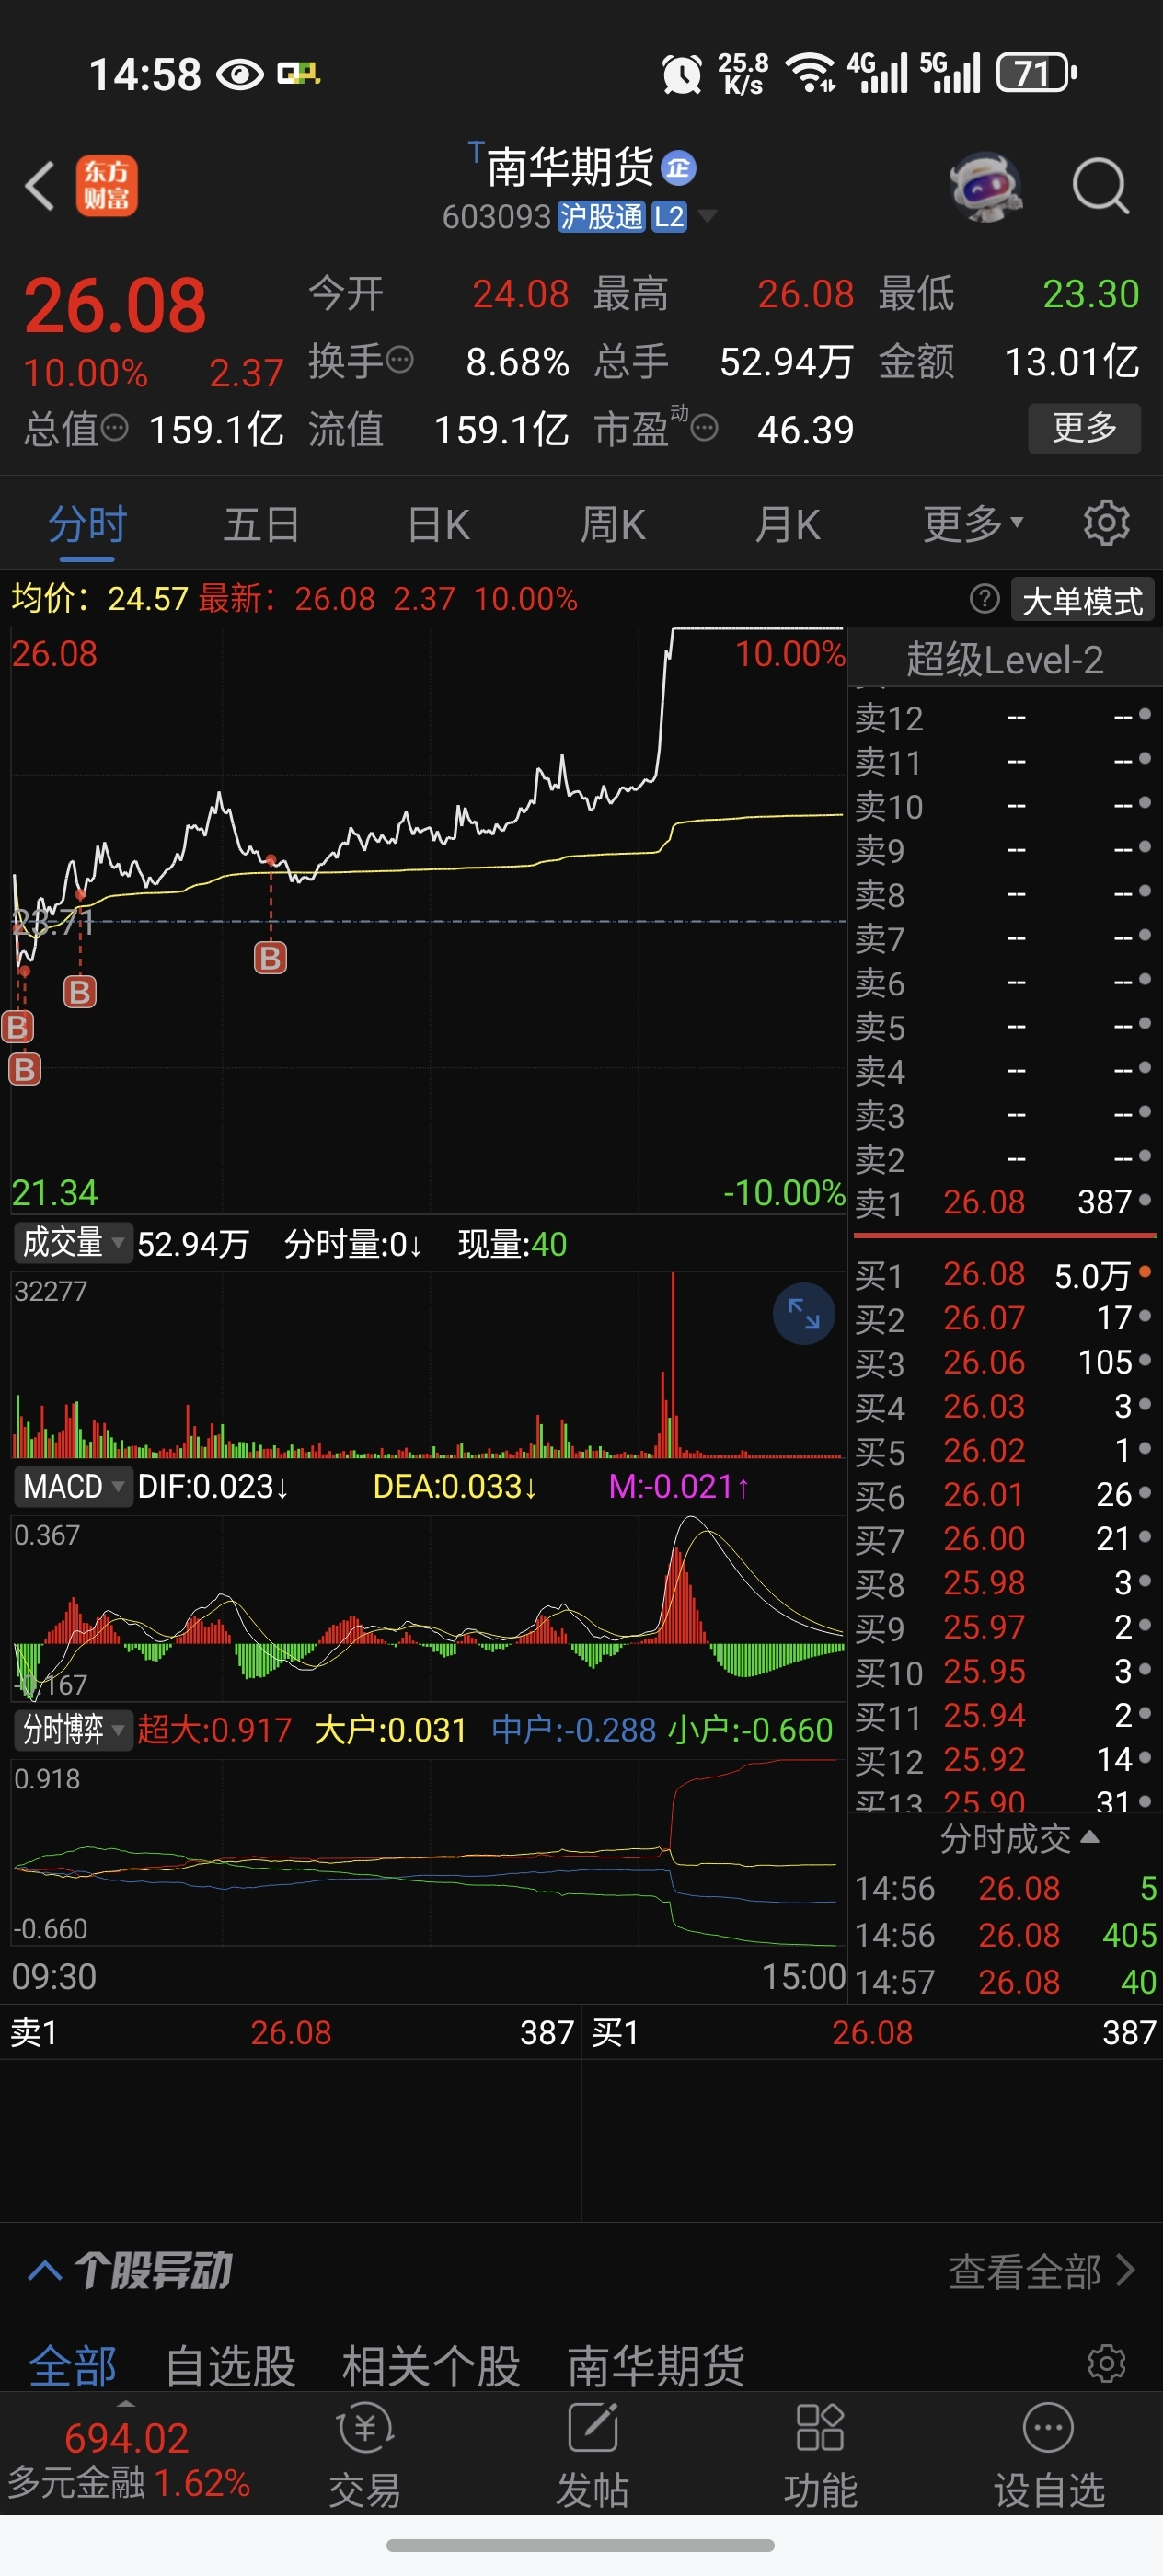Collapse the 分时成交 list arrow
Viewport: 1163px width, 2576px height.
click(1090, 1837)
